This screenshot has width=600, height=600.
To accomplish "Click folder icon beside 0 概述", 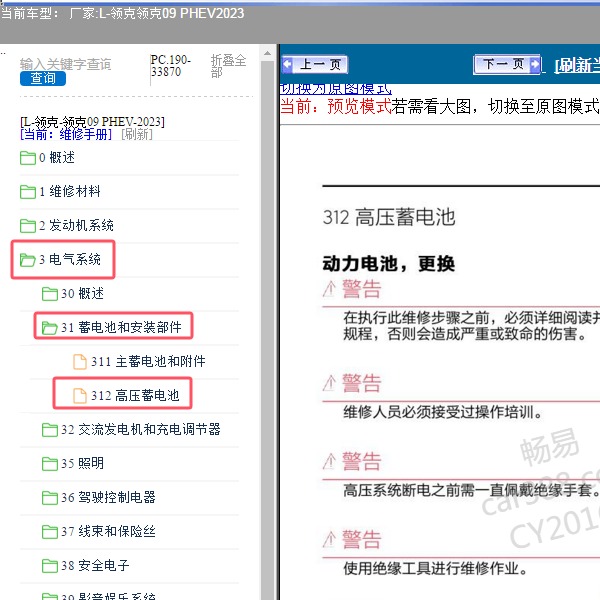I will coord(28,158).
